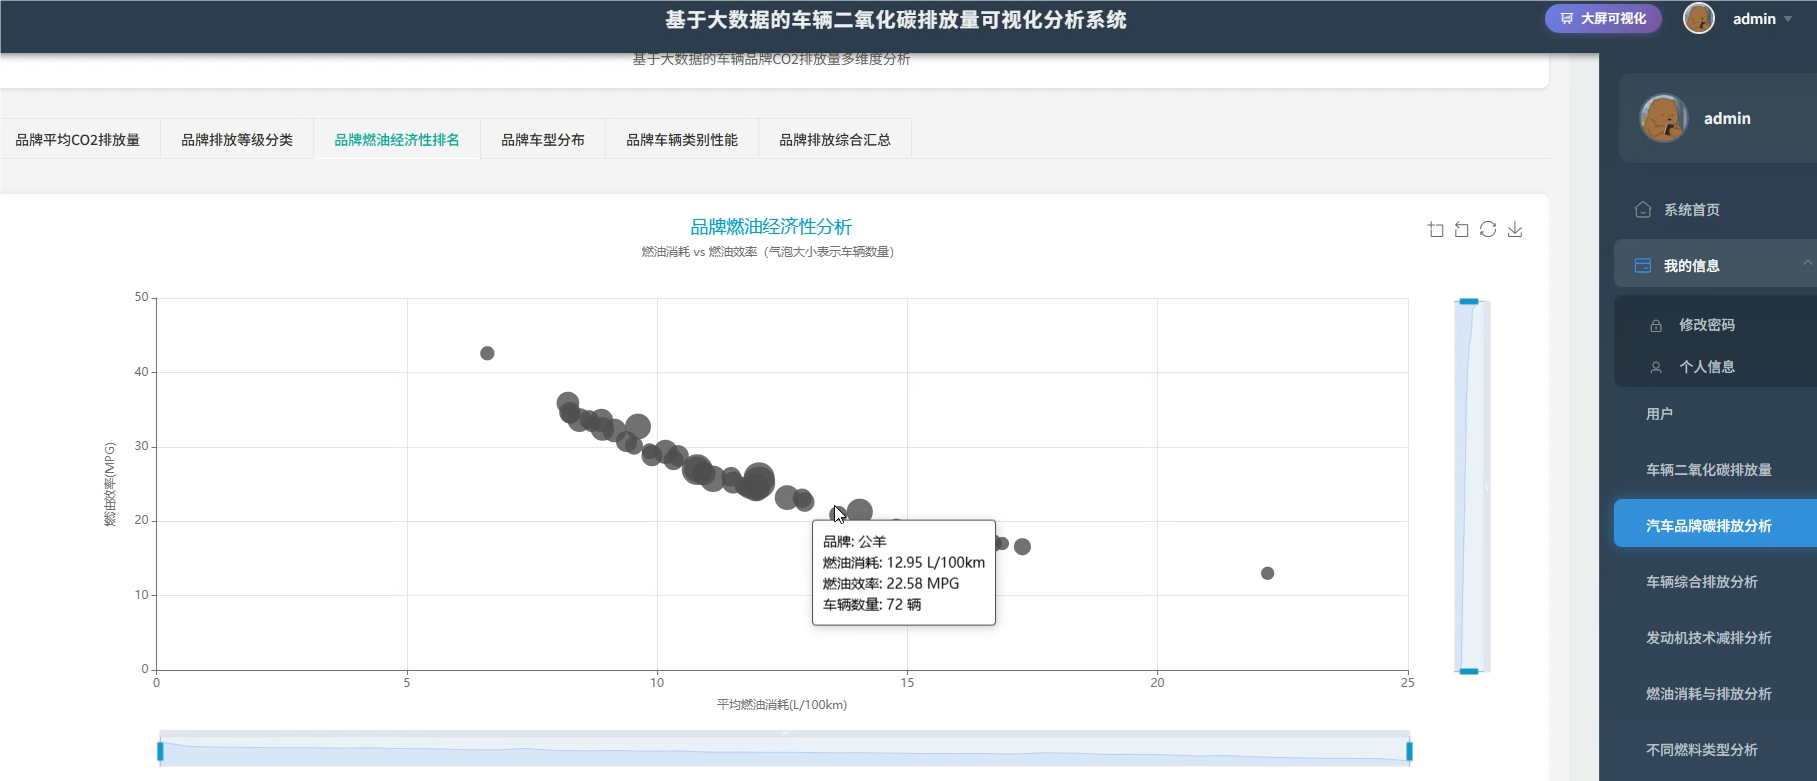
Task: Click the admin avatar in top bar
Action: 1699,18
